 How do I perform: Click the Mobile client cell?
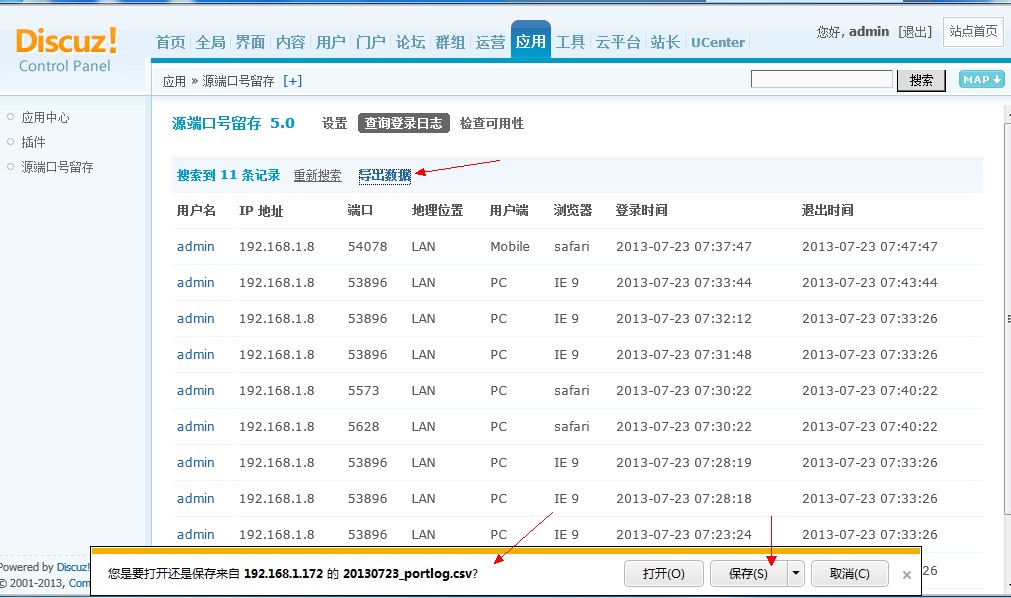(x=509, y=246)
